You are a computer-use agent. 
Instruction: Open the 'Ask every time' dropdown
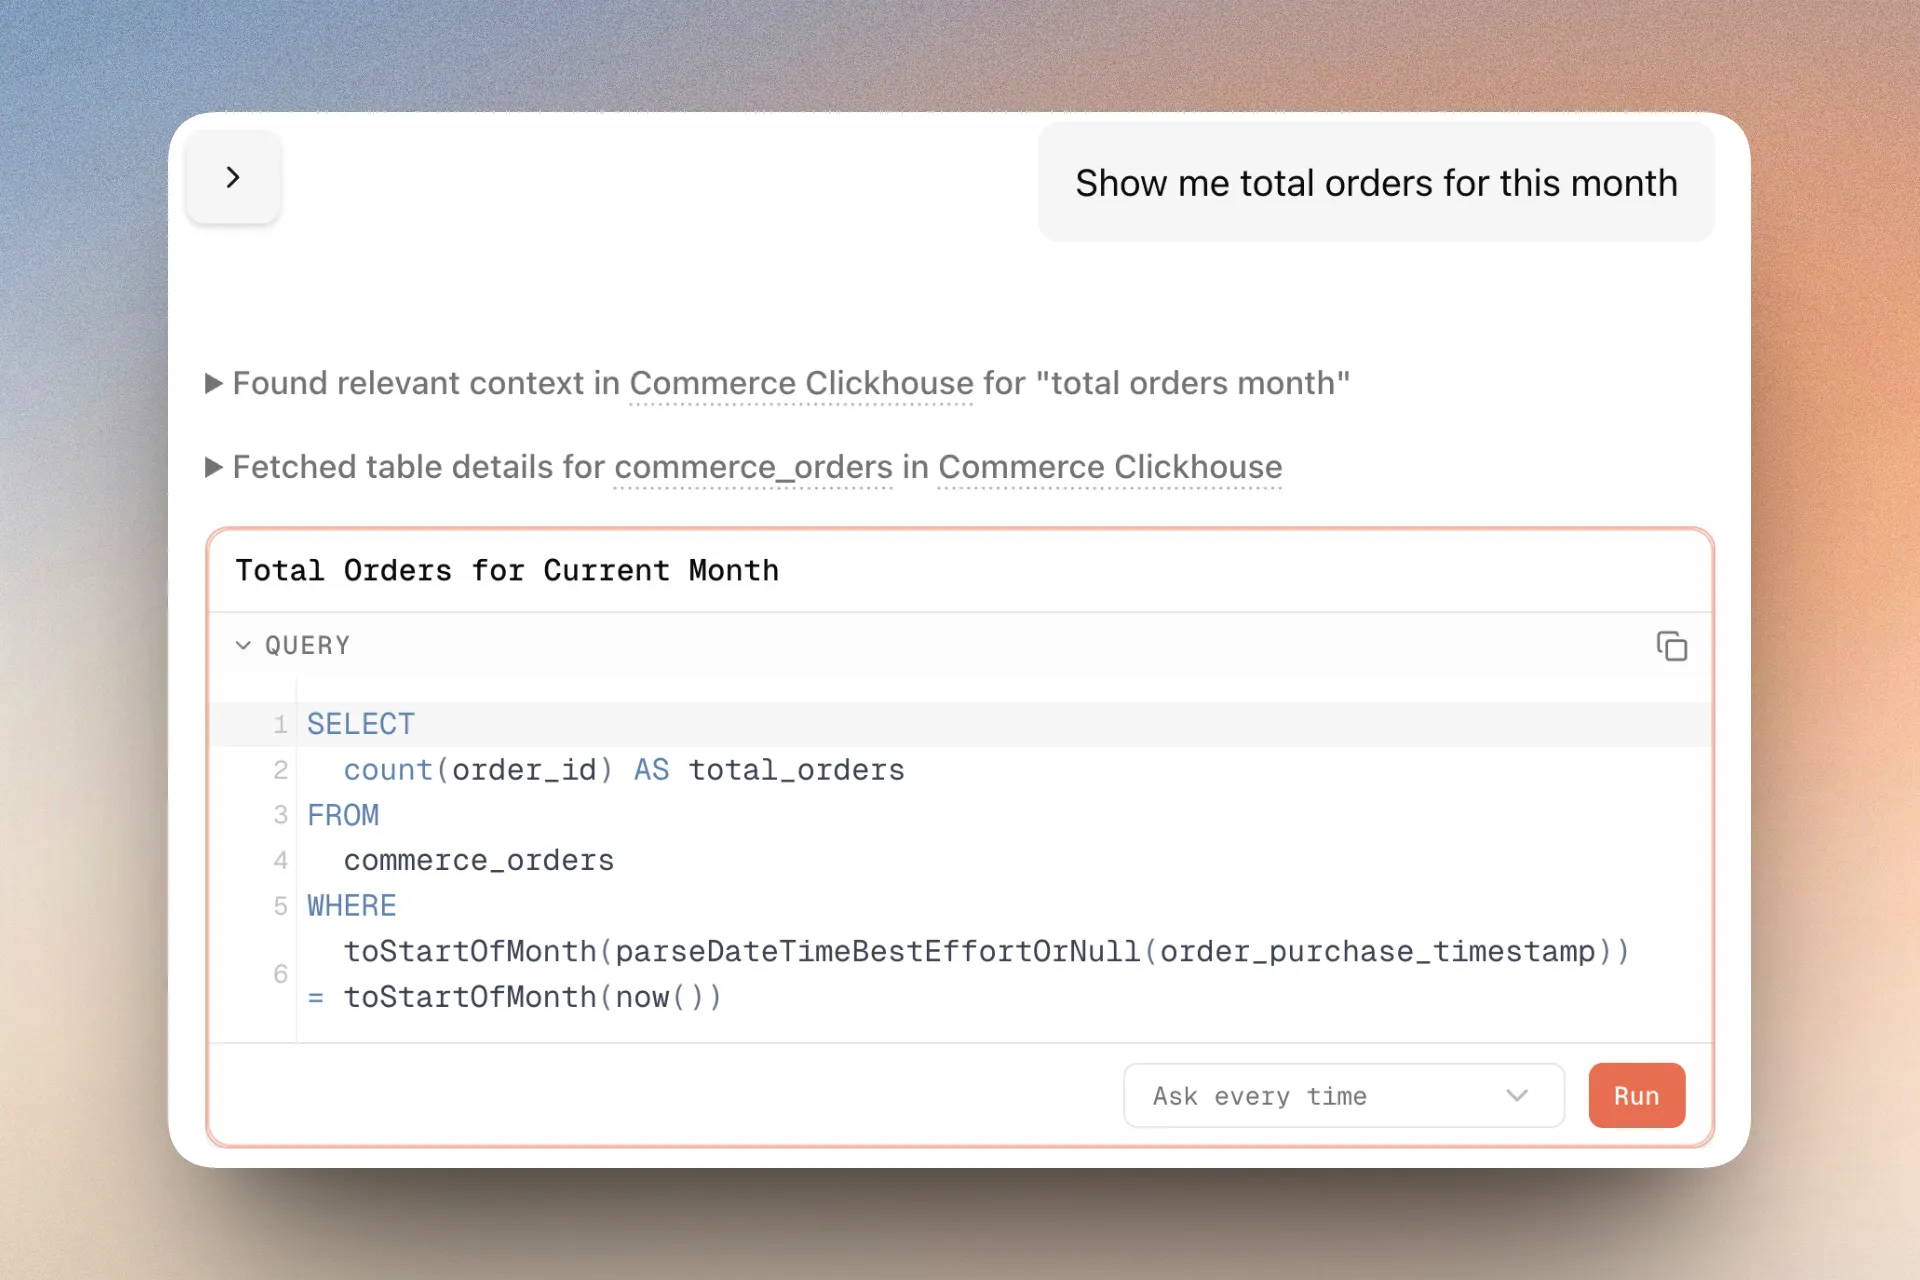pos(1343,1096)
